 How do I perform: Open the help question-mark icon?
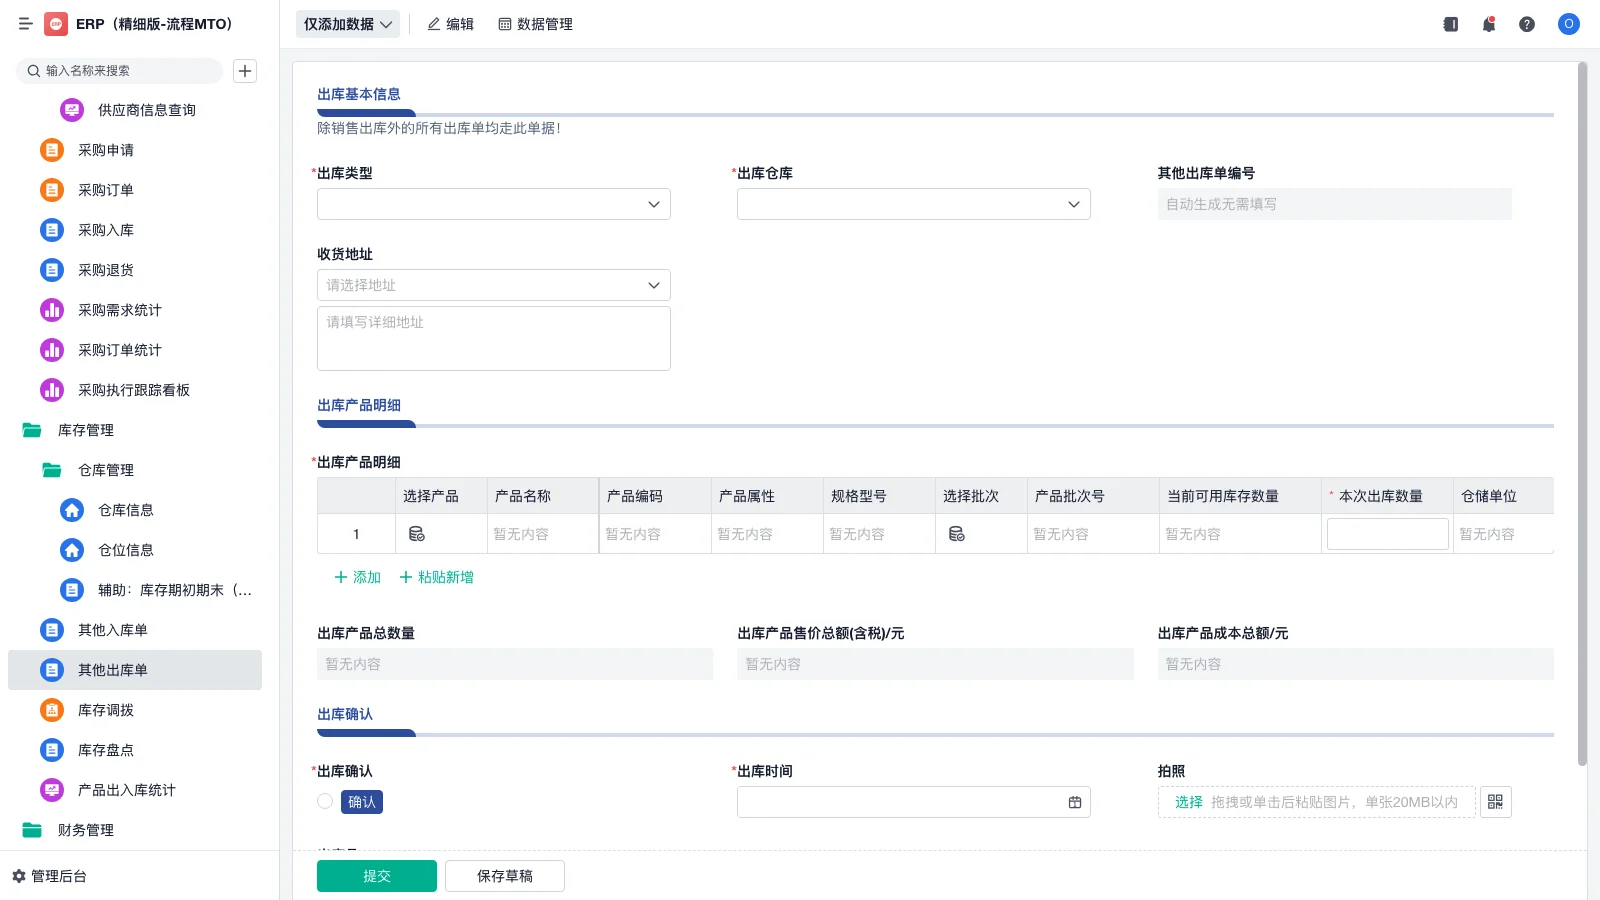1527,24
